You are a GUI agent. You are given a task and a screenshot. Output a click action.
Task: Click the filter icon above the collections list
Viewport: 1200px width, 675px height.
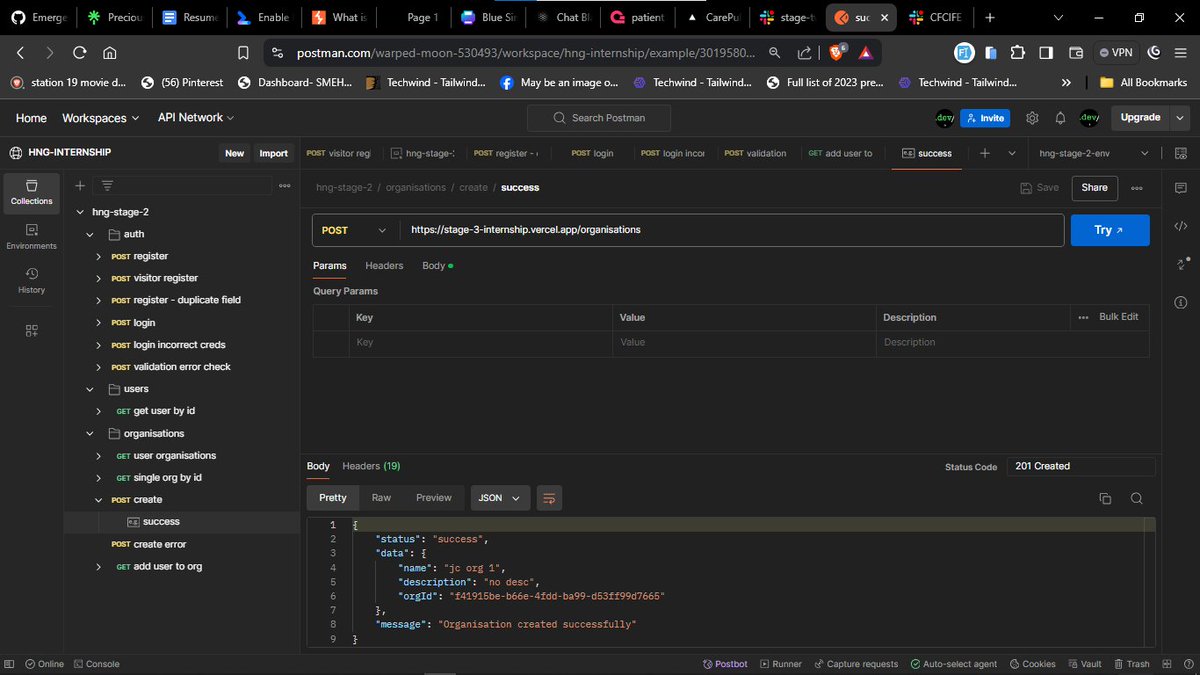pyautogui.click(x=107, y=186)
